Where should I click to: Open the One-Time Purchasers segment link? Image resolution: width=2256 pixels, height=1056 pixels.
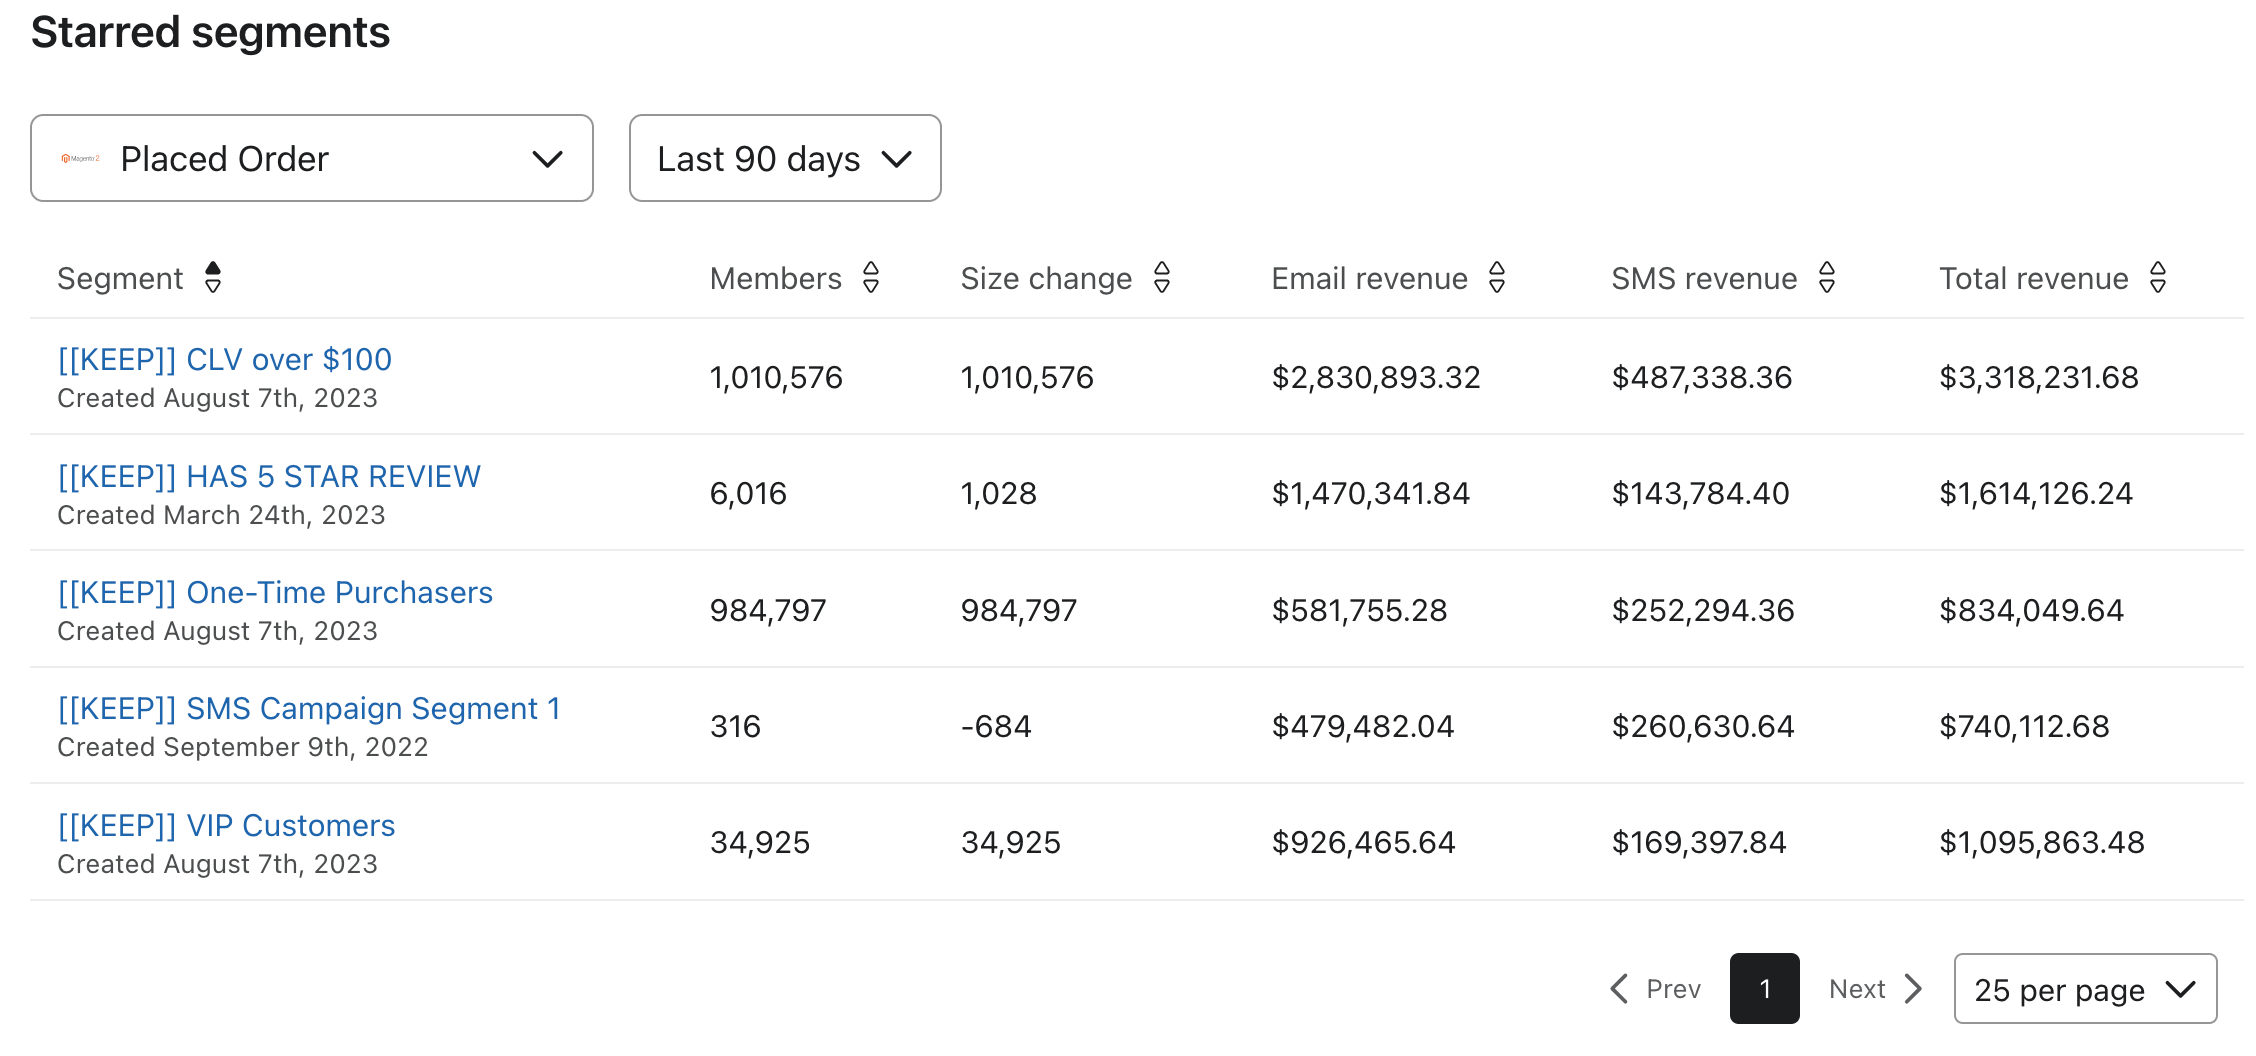[275, 593]
